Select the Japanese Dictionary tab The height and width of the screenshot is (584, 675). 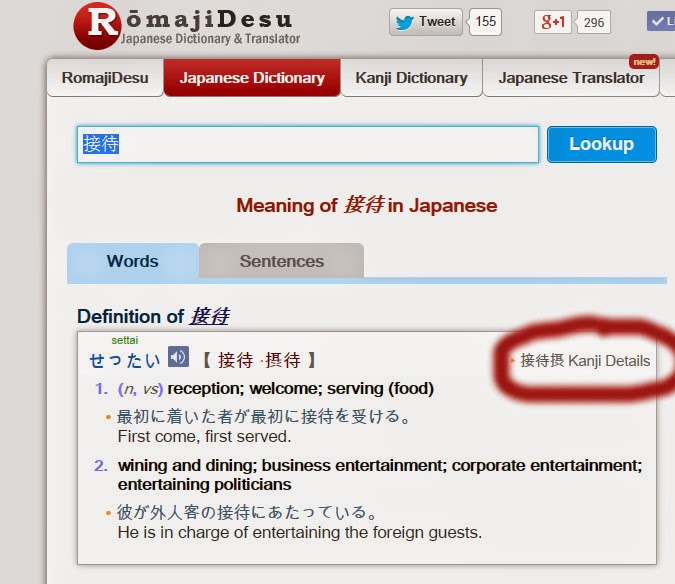(x=251, y=78)
